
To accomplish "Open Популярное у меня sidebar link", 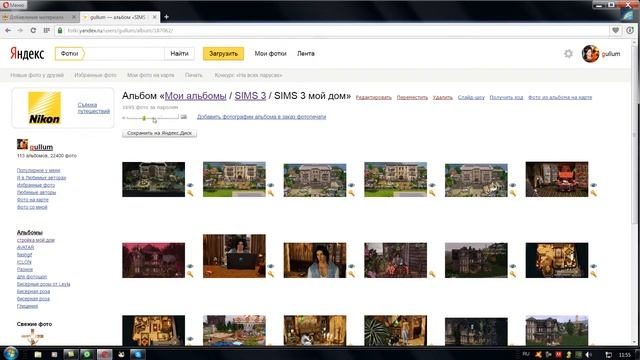I will 38,170.
